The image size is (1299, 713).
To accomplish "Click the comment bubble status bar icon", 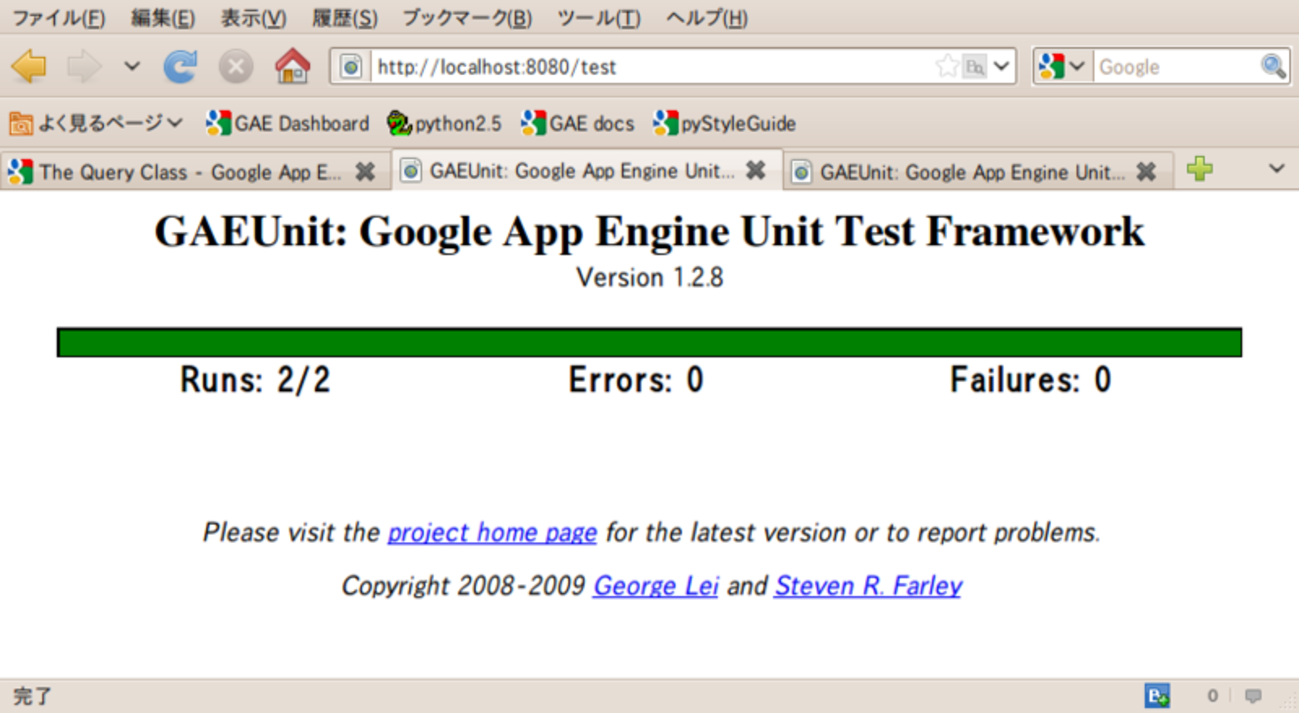I will [x=1253, y=696].
